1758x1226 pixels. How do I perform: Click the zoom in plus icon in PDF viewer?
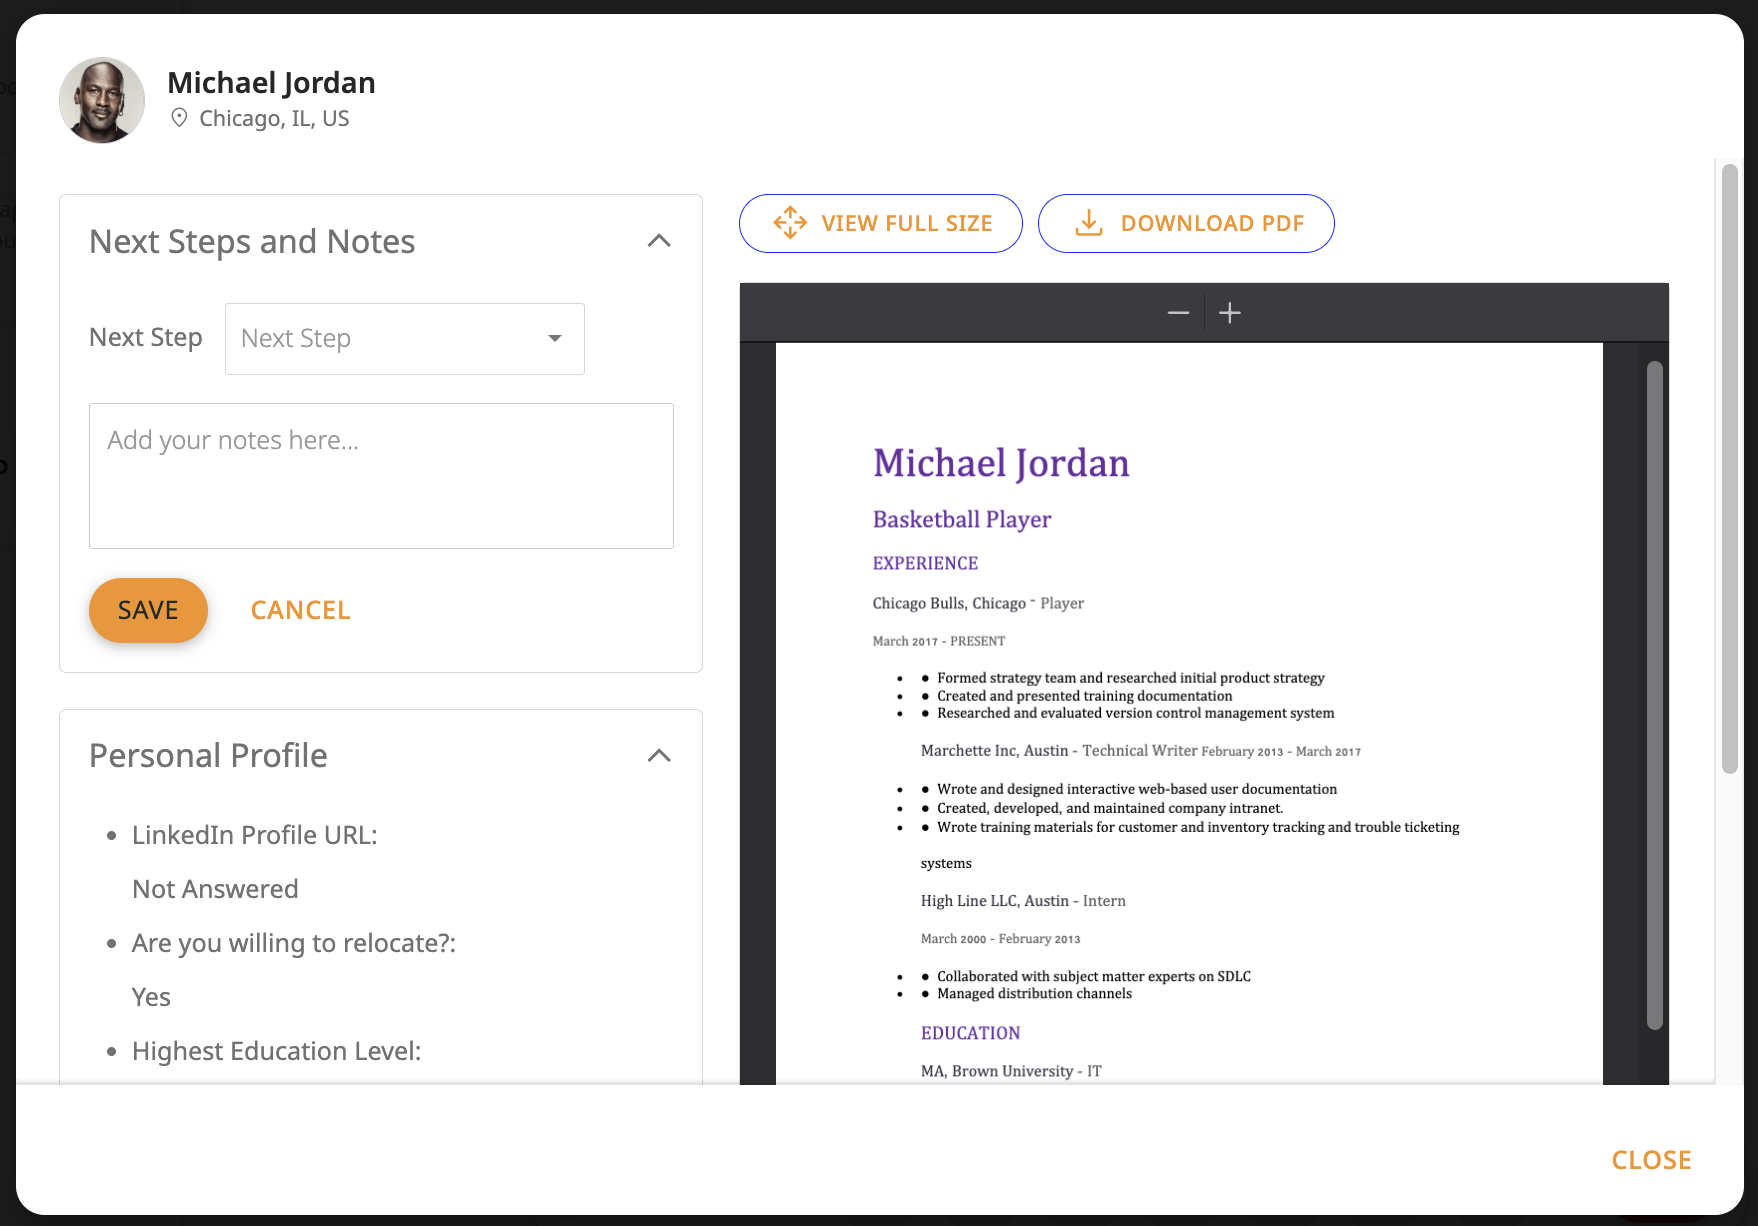pyautogui.click(x=1230, y=313)
